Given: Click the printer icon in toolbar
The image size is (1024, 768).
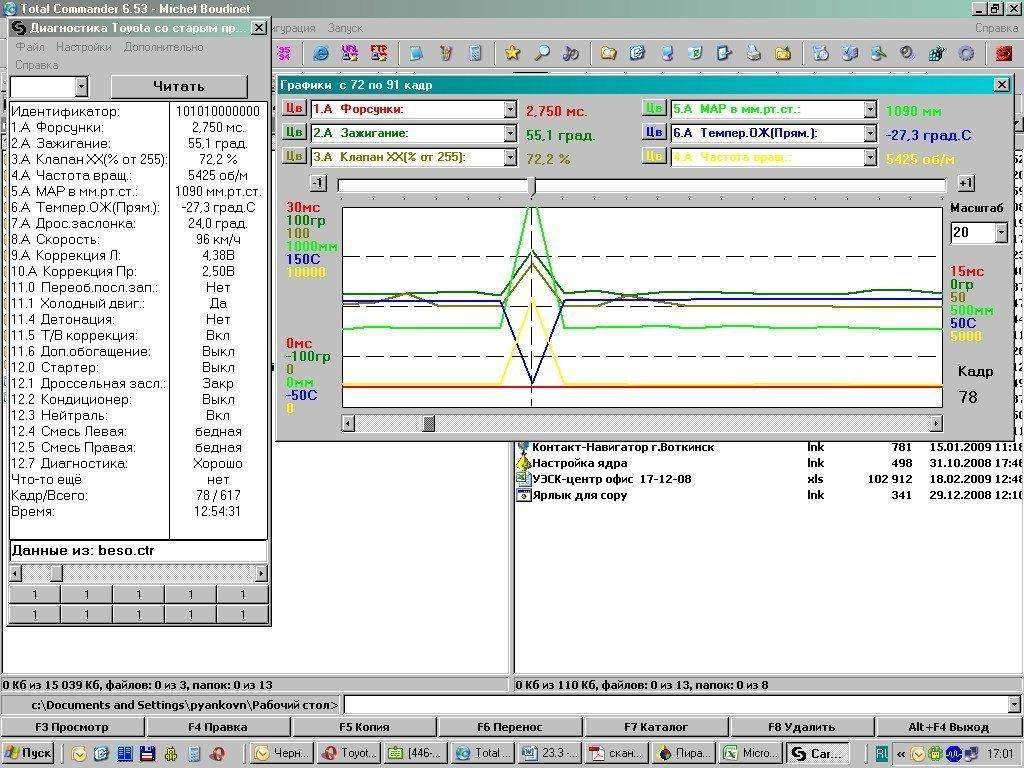Looking at the screenshot, I should click(x=754, y=53).
